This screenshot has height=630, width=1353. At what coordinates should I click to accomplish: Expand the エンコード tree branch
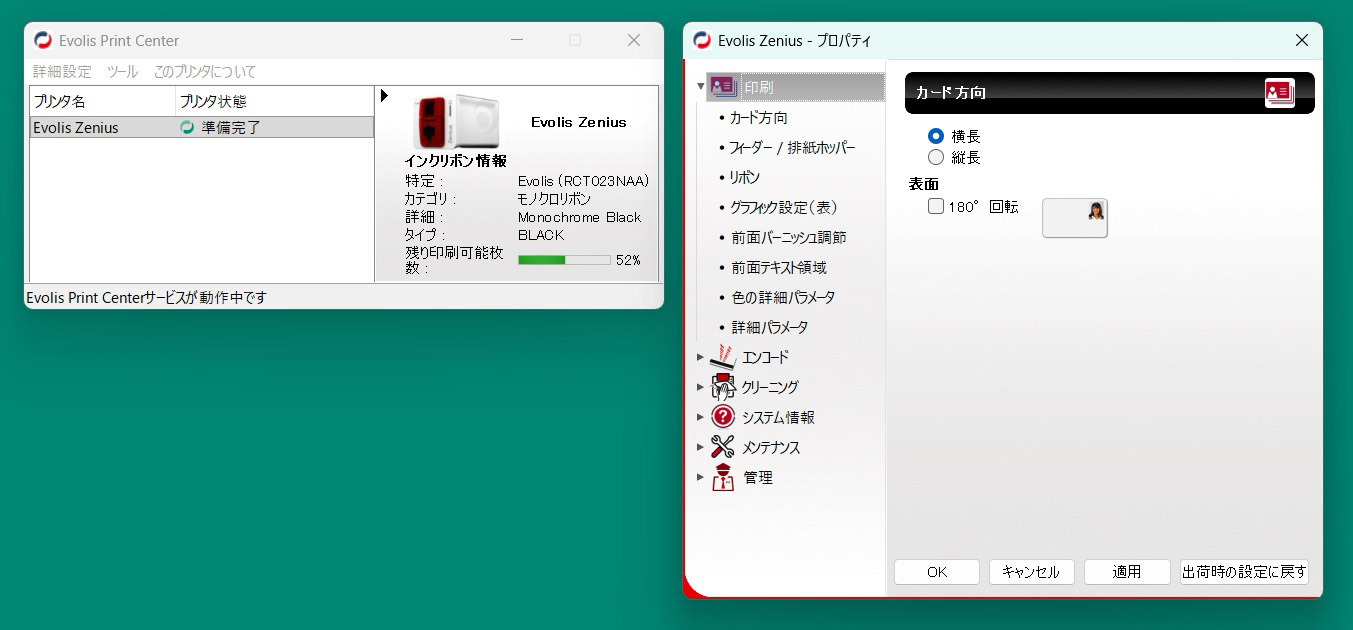coord(699,356)
